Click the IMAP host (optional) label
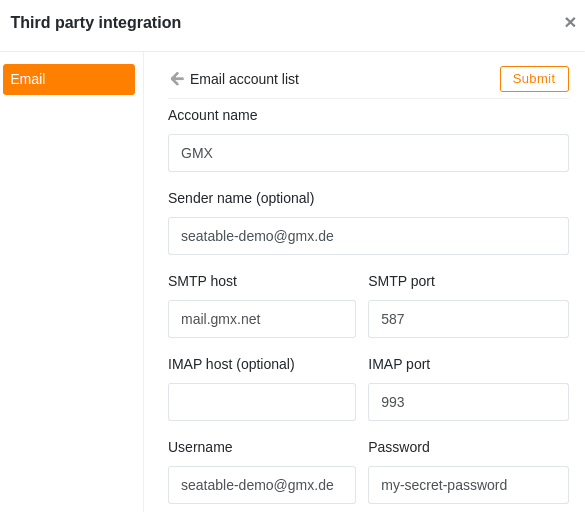 click(231, 364)
